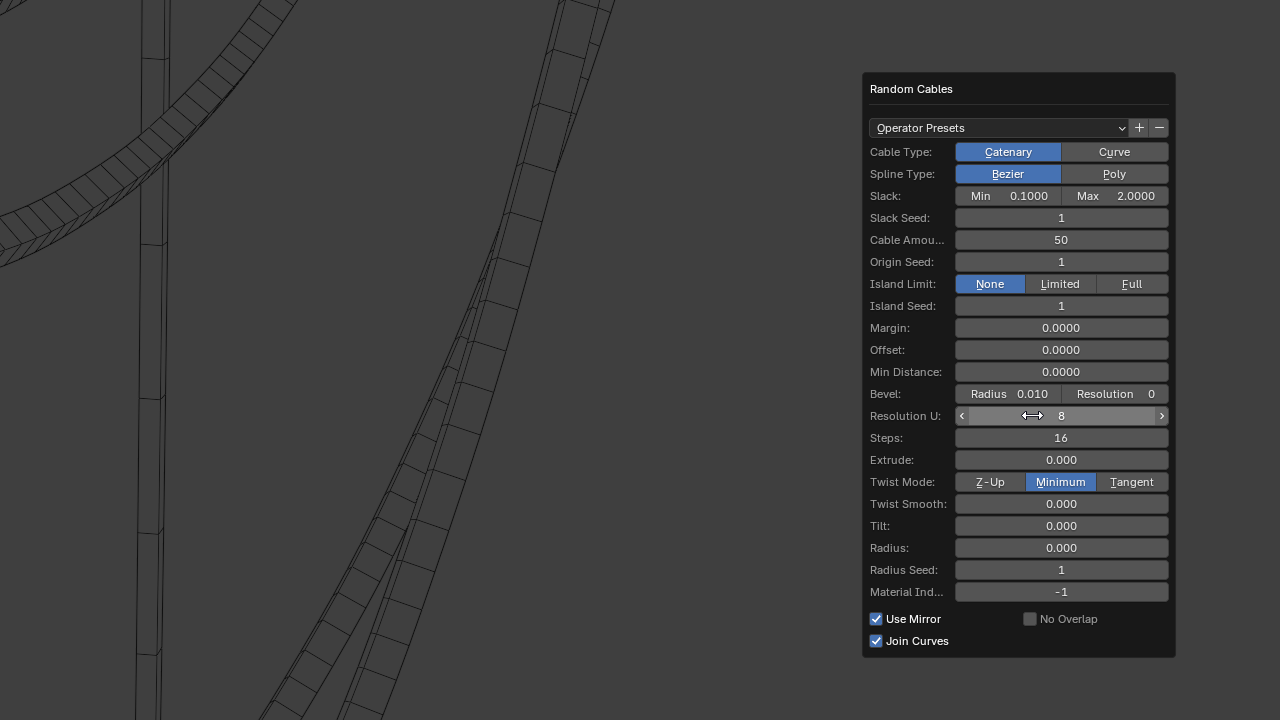The image size is (1280, 720).
Task: Set Cable Type to Curve
Action: pos(1114,152)
